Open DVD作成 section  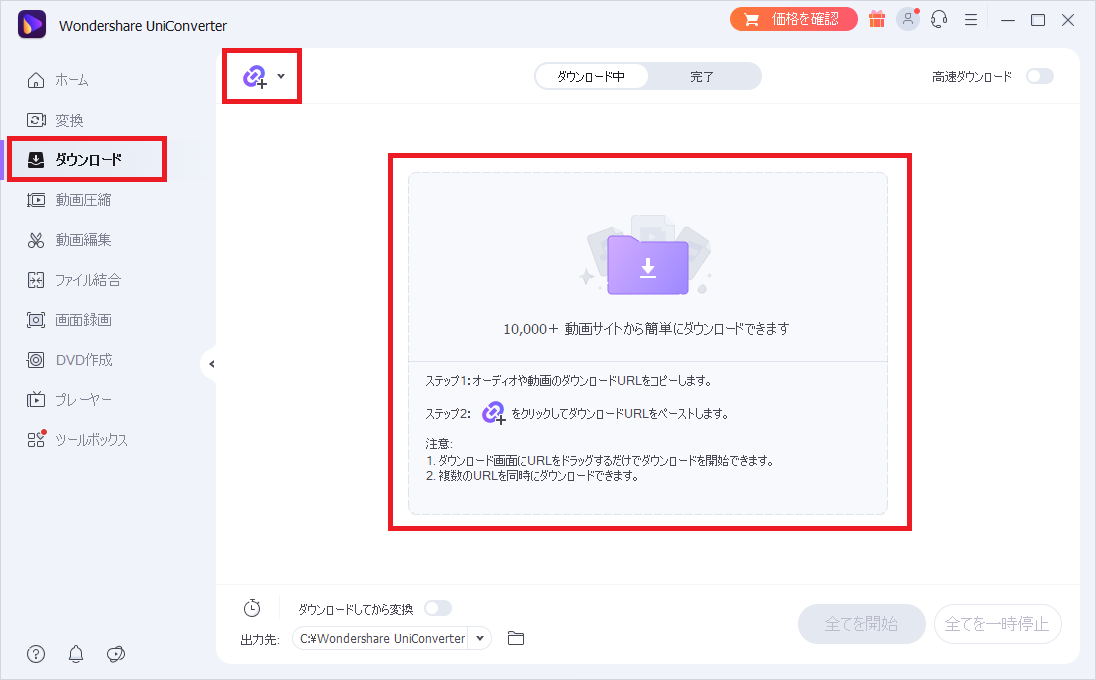[84, 360]
